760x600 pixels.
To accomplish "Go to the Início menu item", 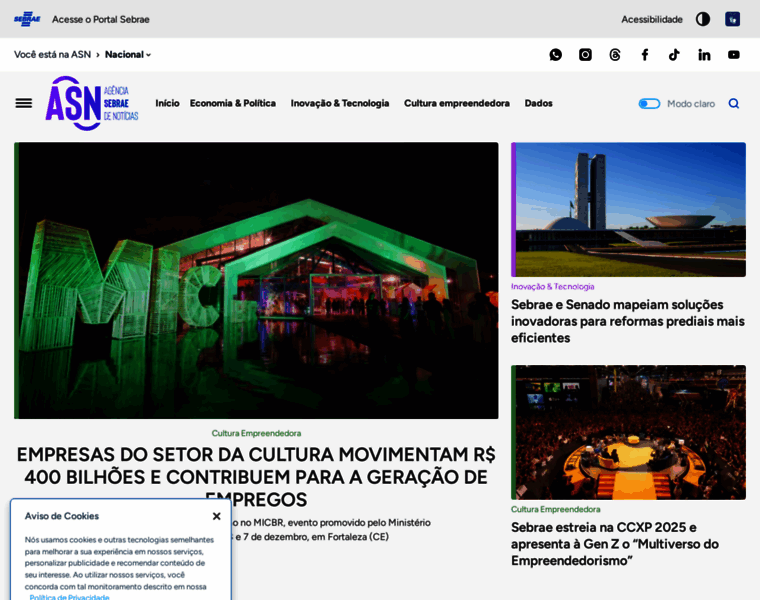I will click(x=167, y=103).
